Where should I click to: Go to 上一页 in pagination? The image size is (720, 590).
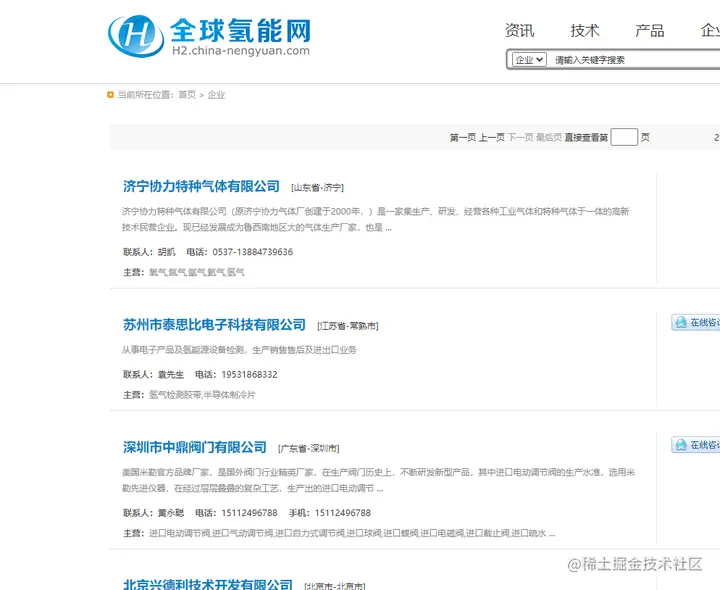pyautogui.click(x=492, y=137)
